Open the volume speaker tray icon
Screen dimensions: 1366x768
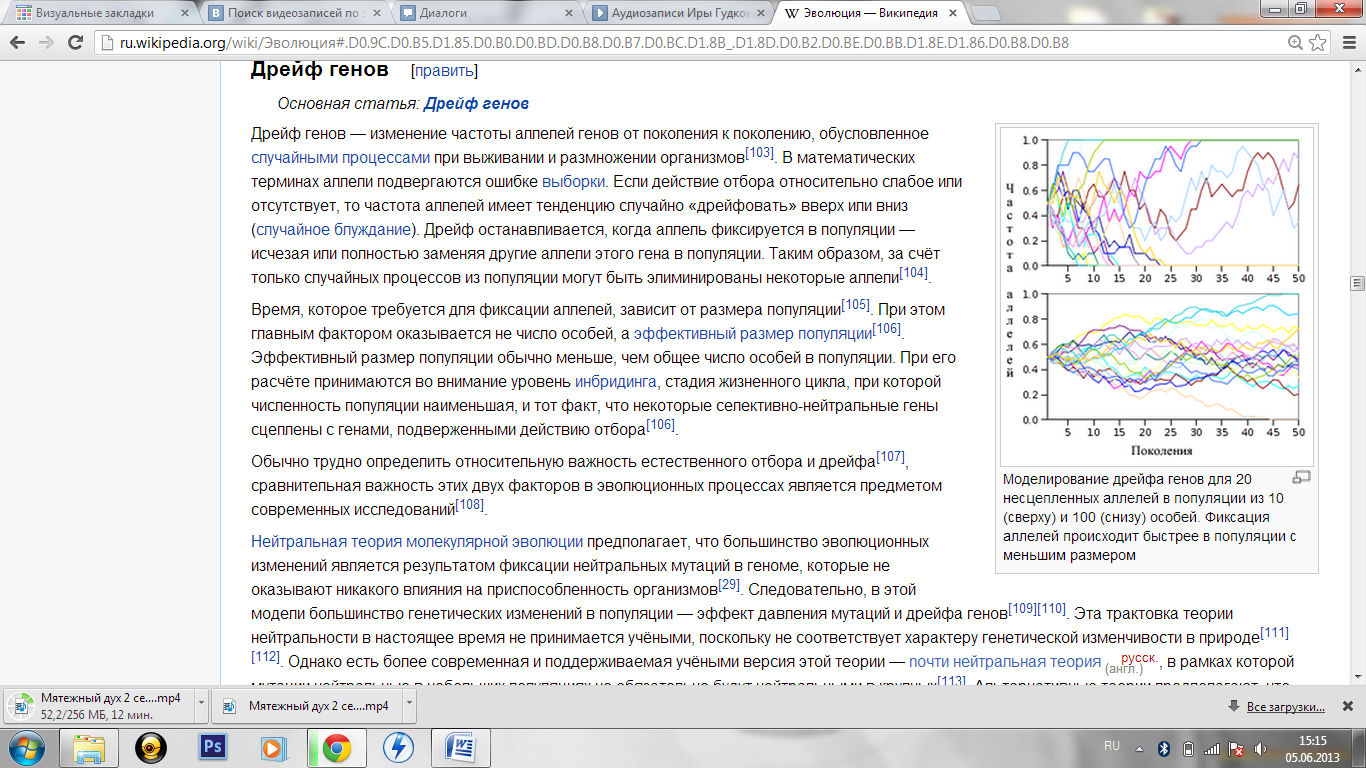tap(1260, 747)
